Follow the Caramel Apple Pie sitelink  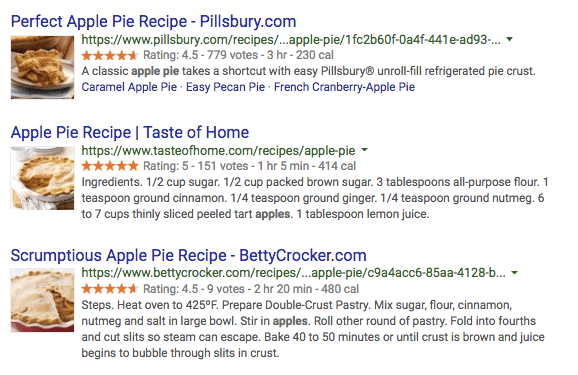point(129,87)
